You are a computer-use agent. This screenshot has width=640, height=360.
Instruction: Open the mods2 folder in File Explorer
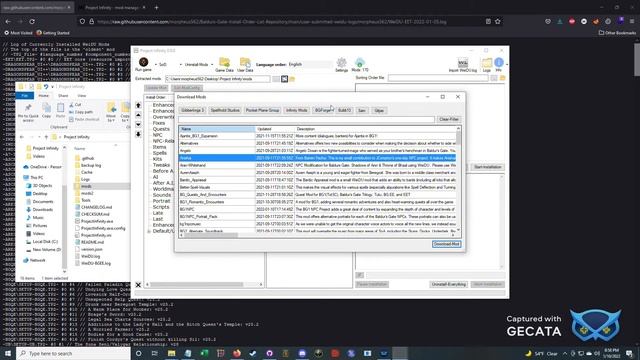point(87,193)
